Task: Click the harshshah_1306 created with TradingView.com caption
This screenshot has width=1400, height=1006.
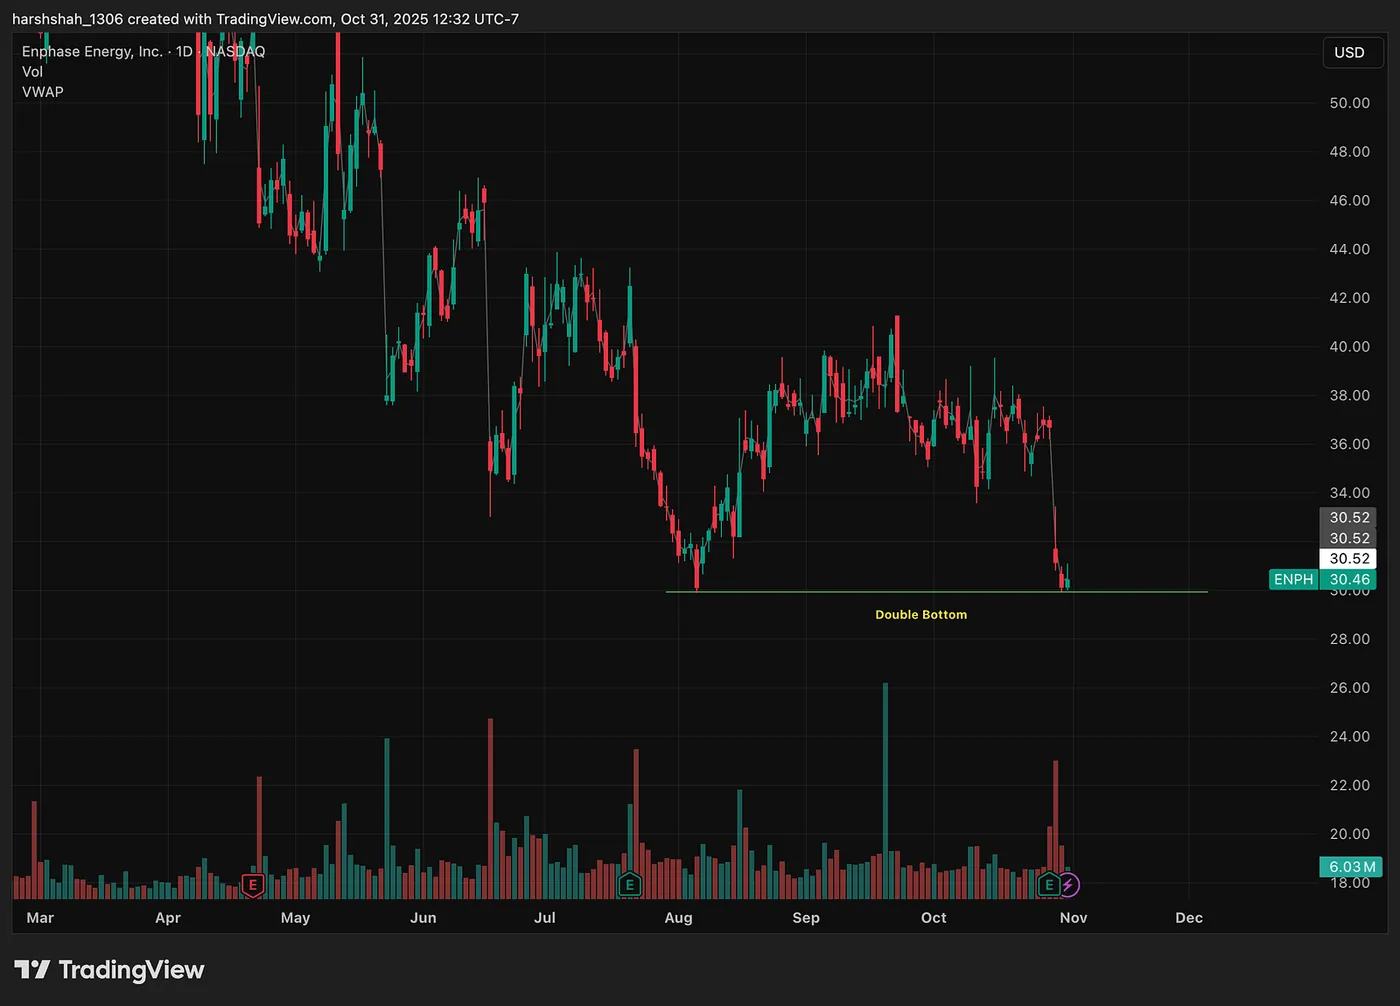Action: pyautogui.click(x=265, y=19)
